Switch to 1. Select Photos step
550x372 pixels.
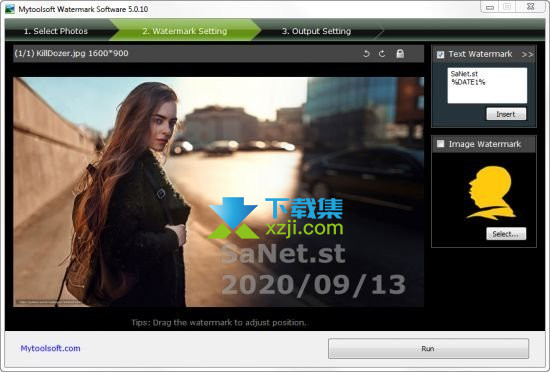(56, 31)
